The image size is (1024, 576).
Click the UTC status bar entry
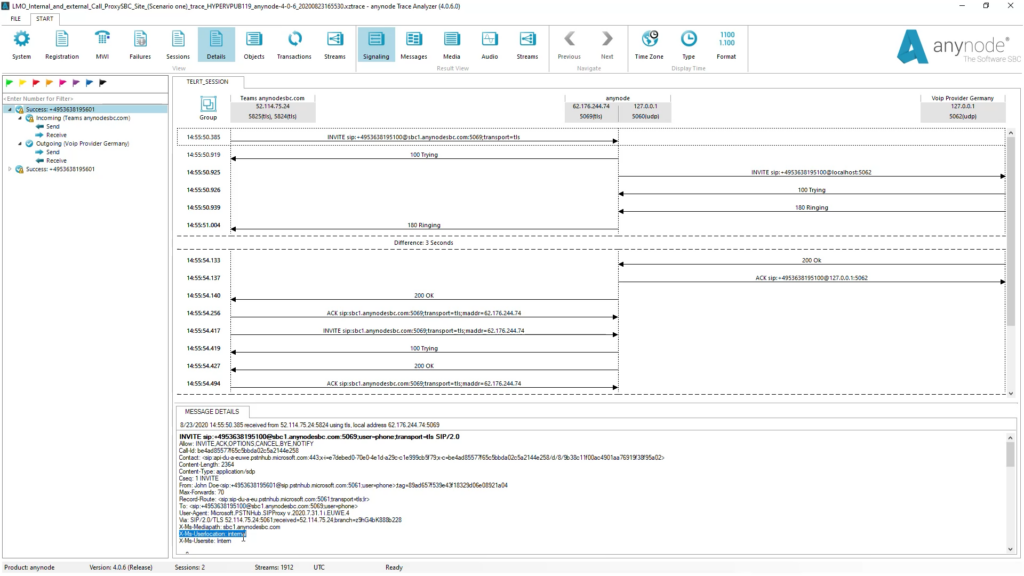point(319,568)
